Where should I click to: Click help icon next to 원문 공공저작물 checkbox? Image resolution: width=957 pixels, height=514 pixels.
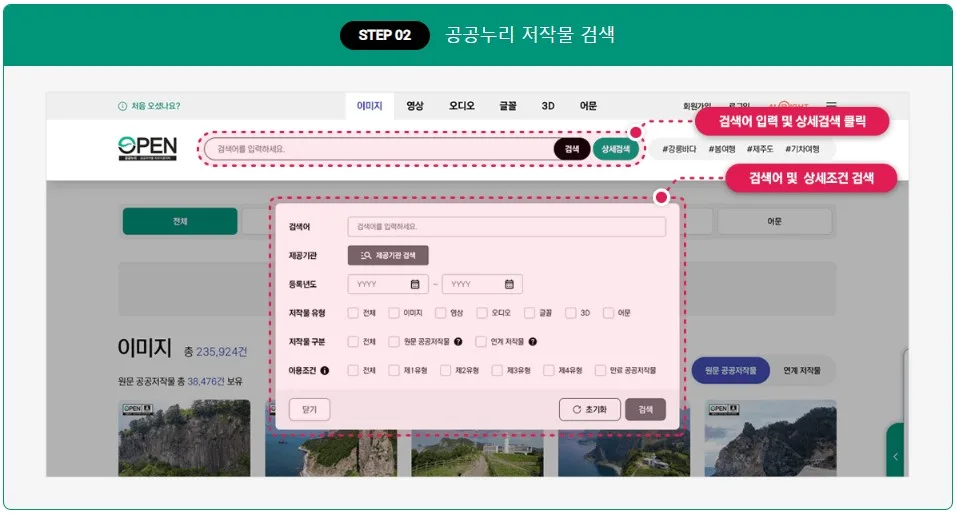[458, 342]
